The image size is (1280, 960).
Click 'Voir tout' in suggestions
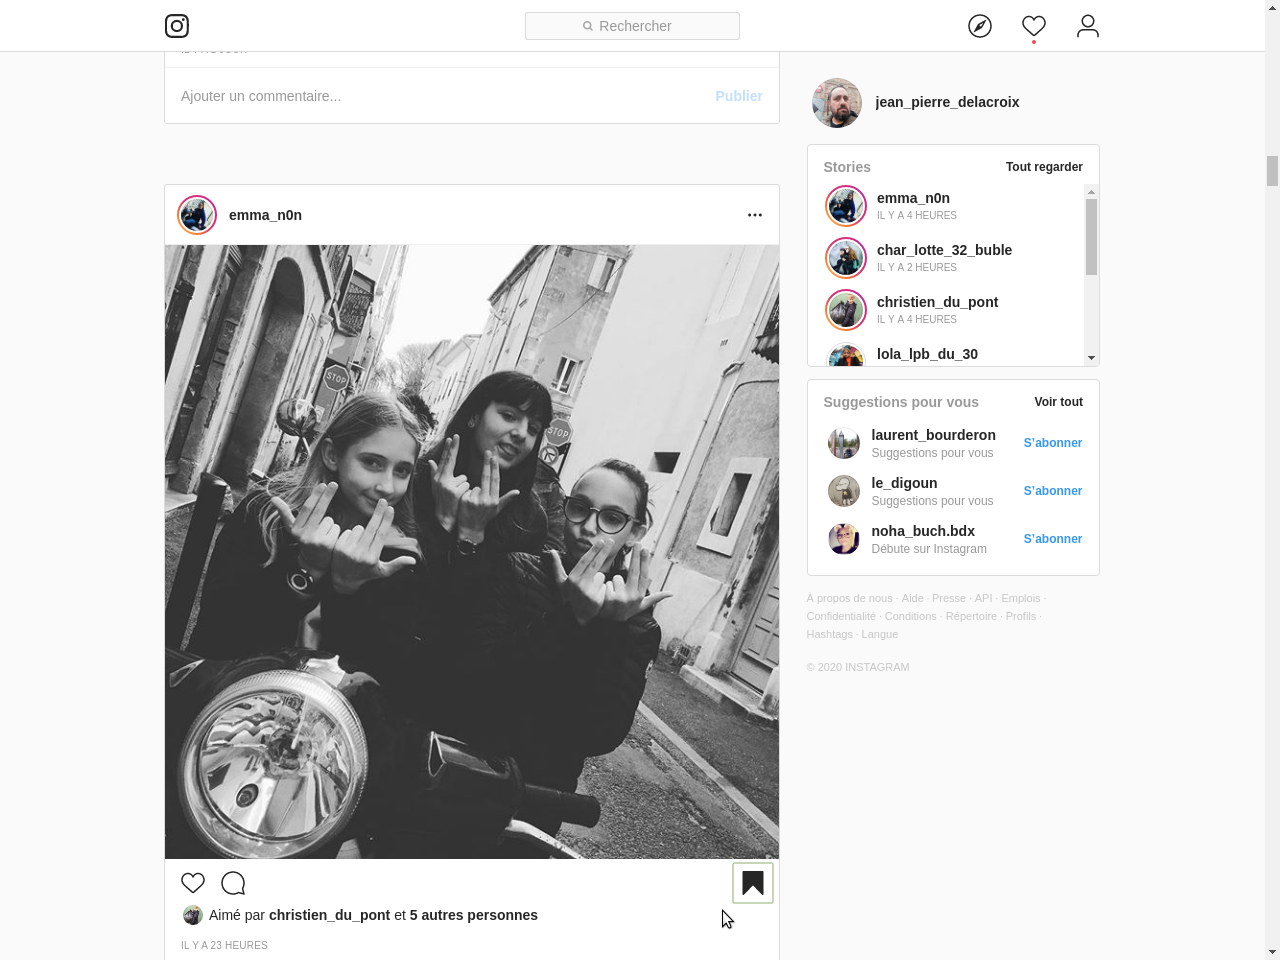coord(1058,402)
